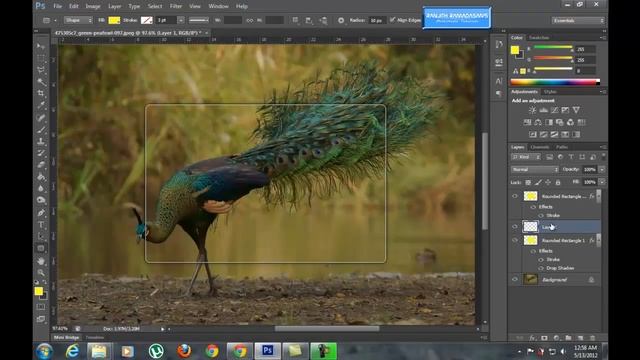Hide the Rounded Rectangle 1 layer

[x=515, y=240]
